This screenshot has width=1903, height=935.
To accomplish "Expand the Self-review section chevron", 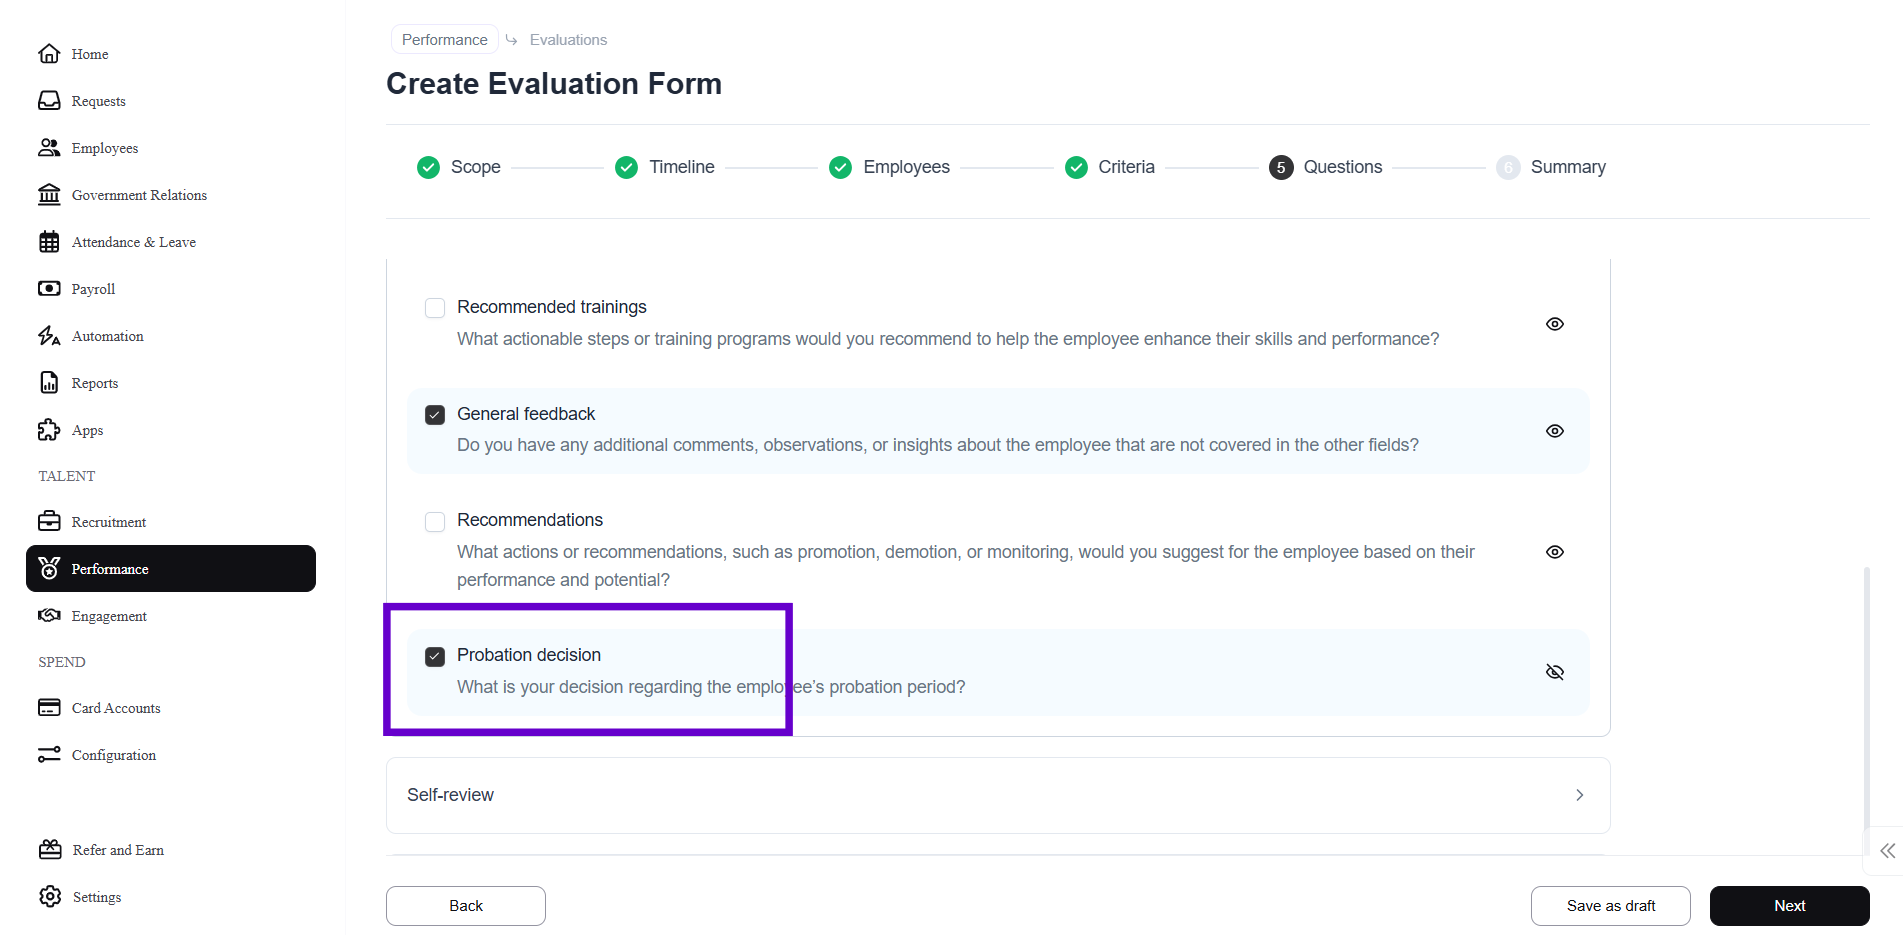I will (x=1579, y=795).
